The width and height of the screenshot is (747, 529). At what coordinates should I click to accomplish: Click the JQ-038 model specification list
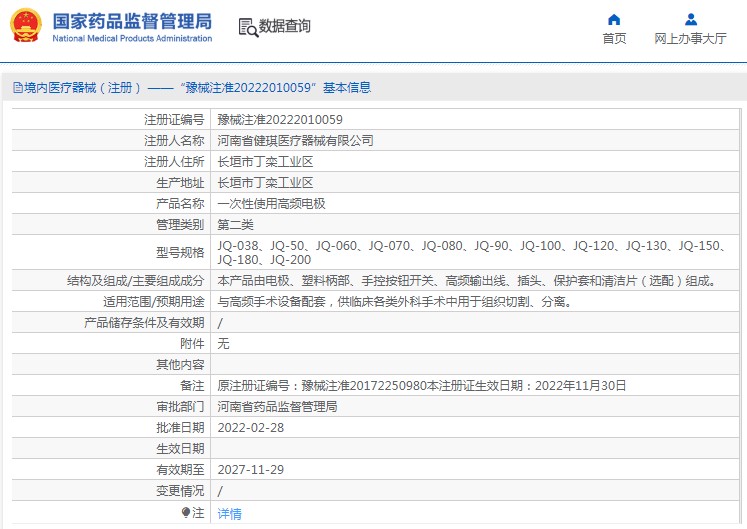pyautogui.click(x=472, y=253)
